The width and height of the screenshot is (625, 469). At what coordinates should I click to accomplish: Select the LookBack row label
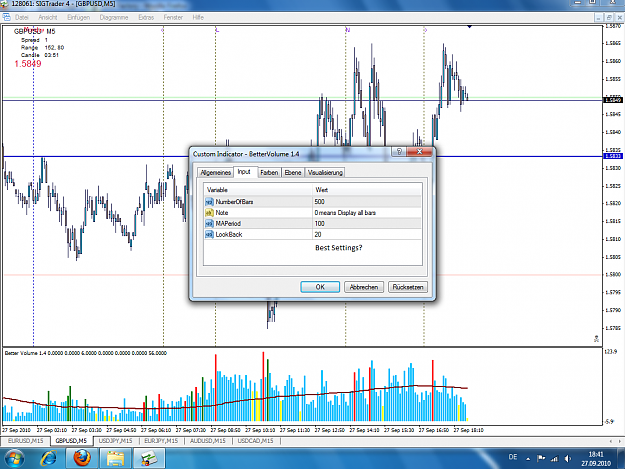[229, 234]
